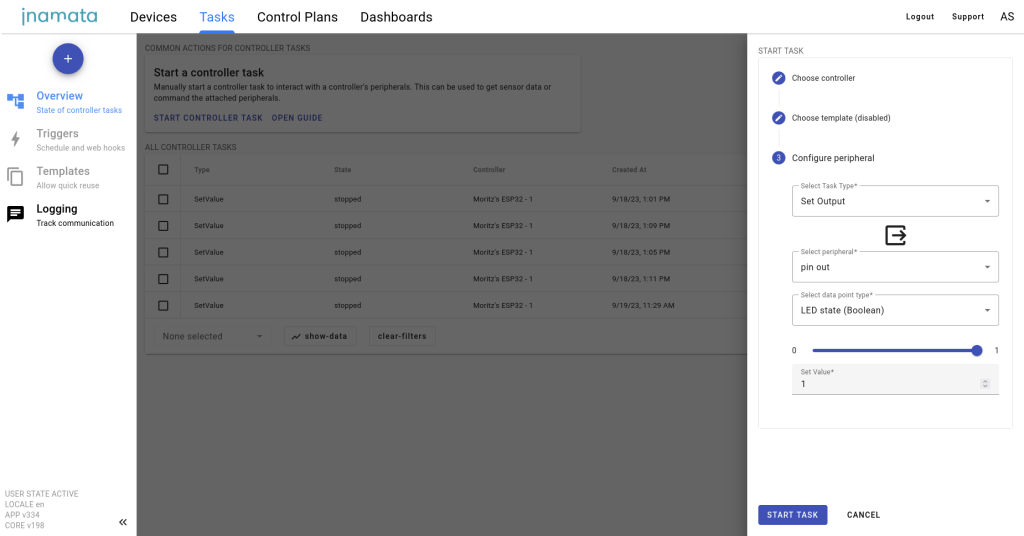Click the Set Output arrow icon
Screen dimensions: 1024x536
click(895, 235)
